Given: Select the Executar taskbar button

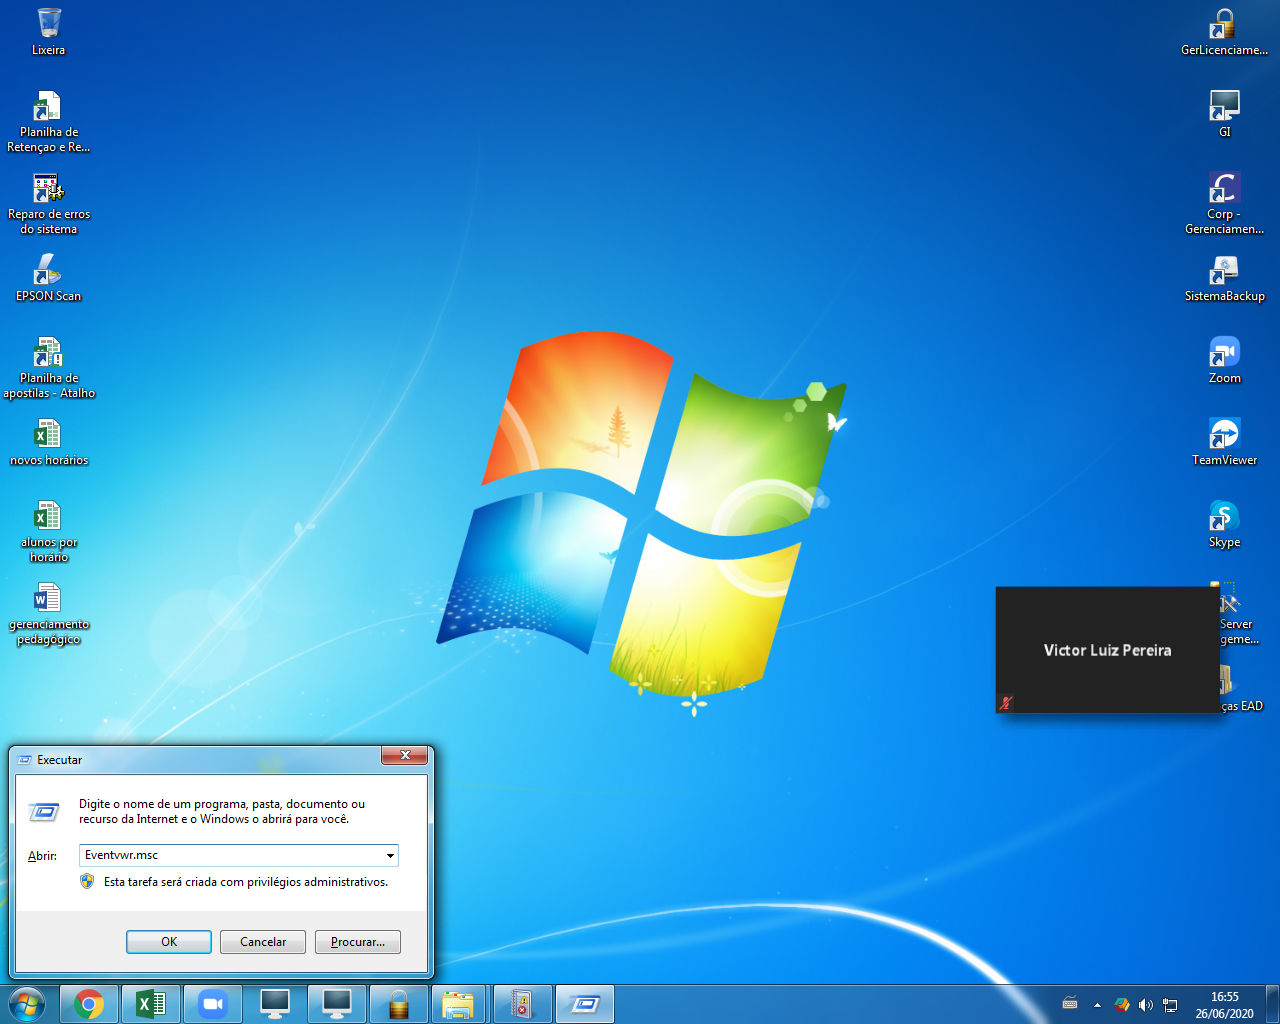Looking at the screenshot, I should 585,1004.
